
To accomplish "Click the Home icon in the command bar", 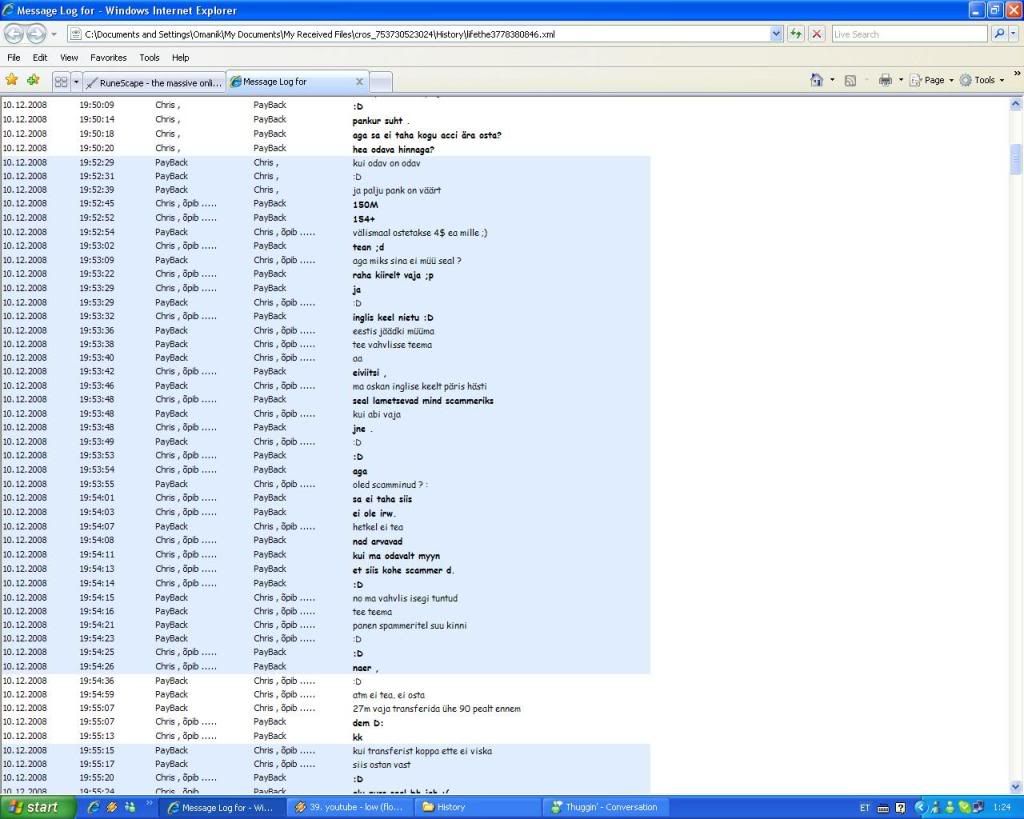I will (817, 80).
